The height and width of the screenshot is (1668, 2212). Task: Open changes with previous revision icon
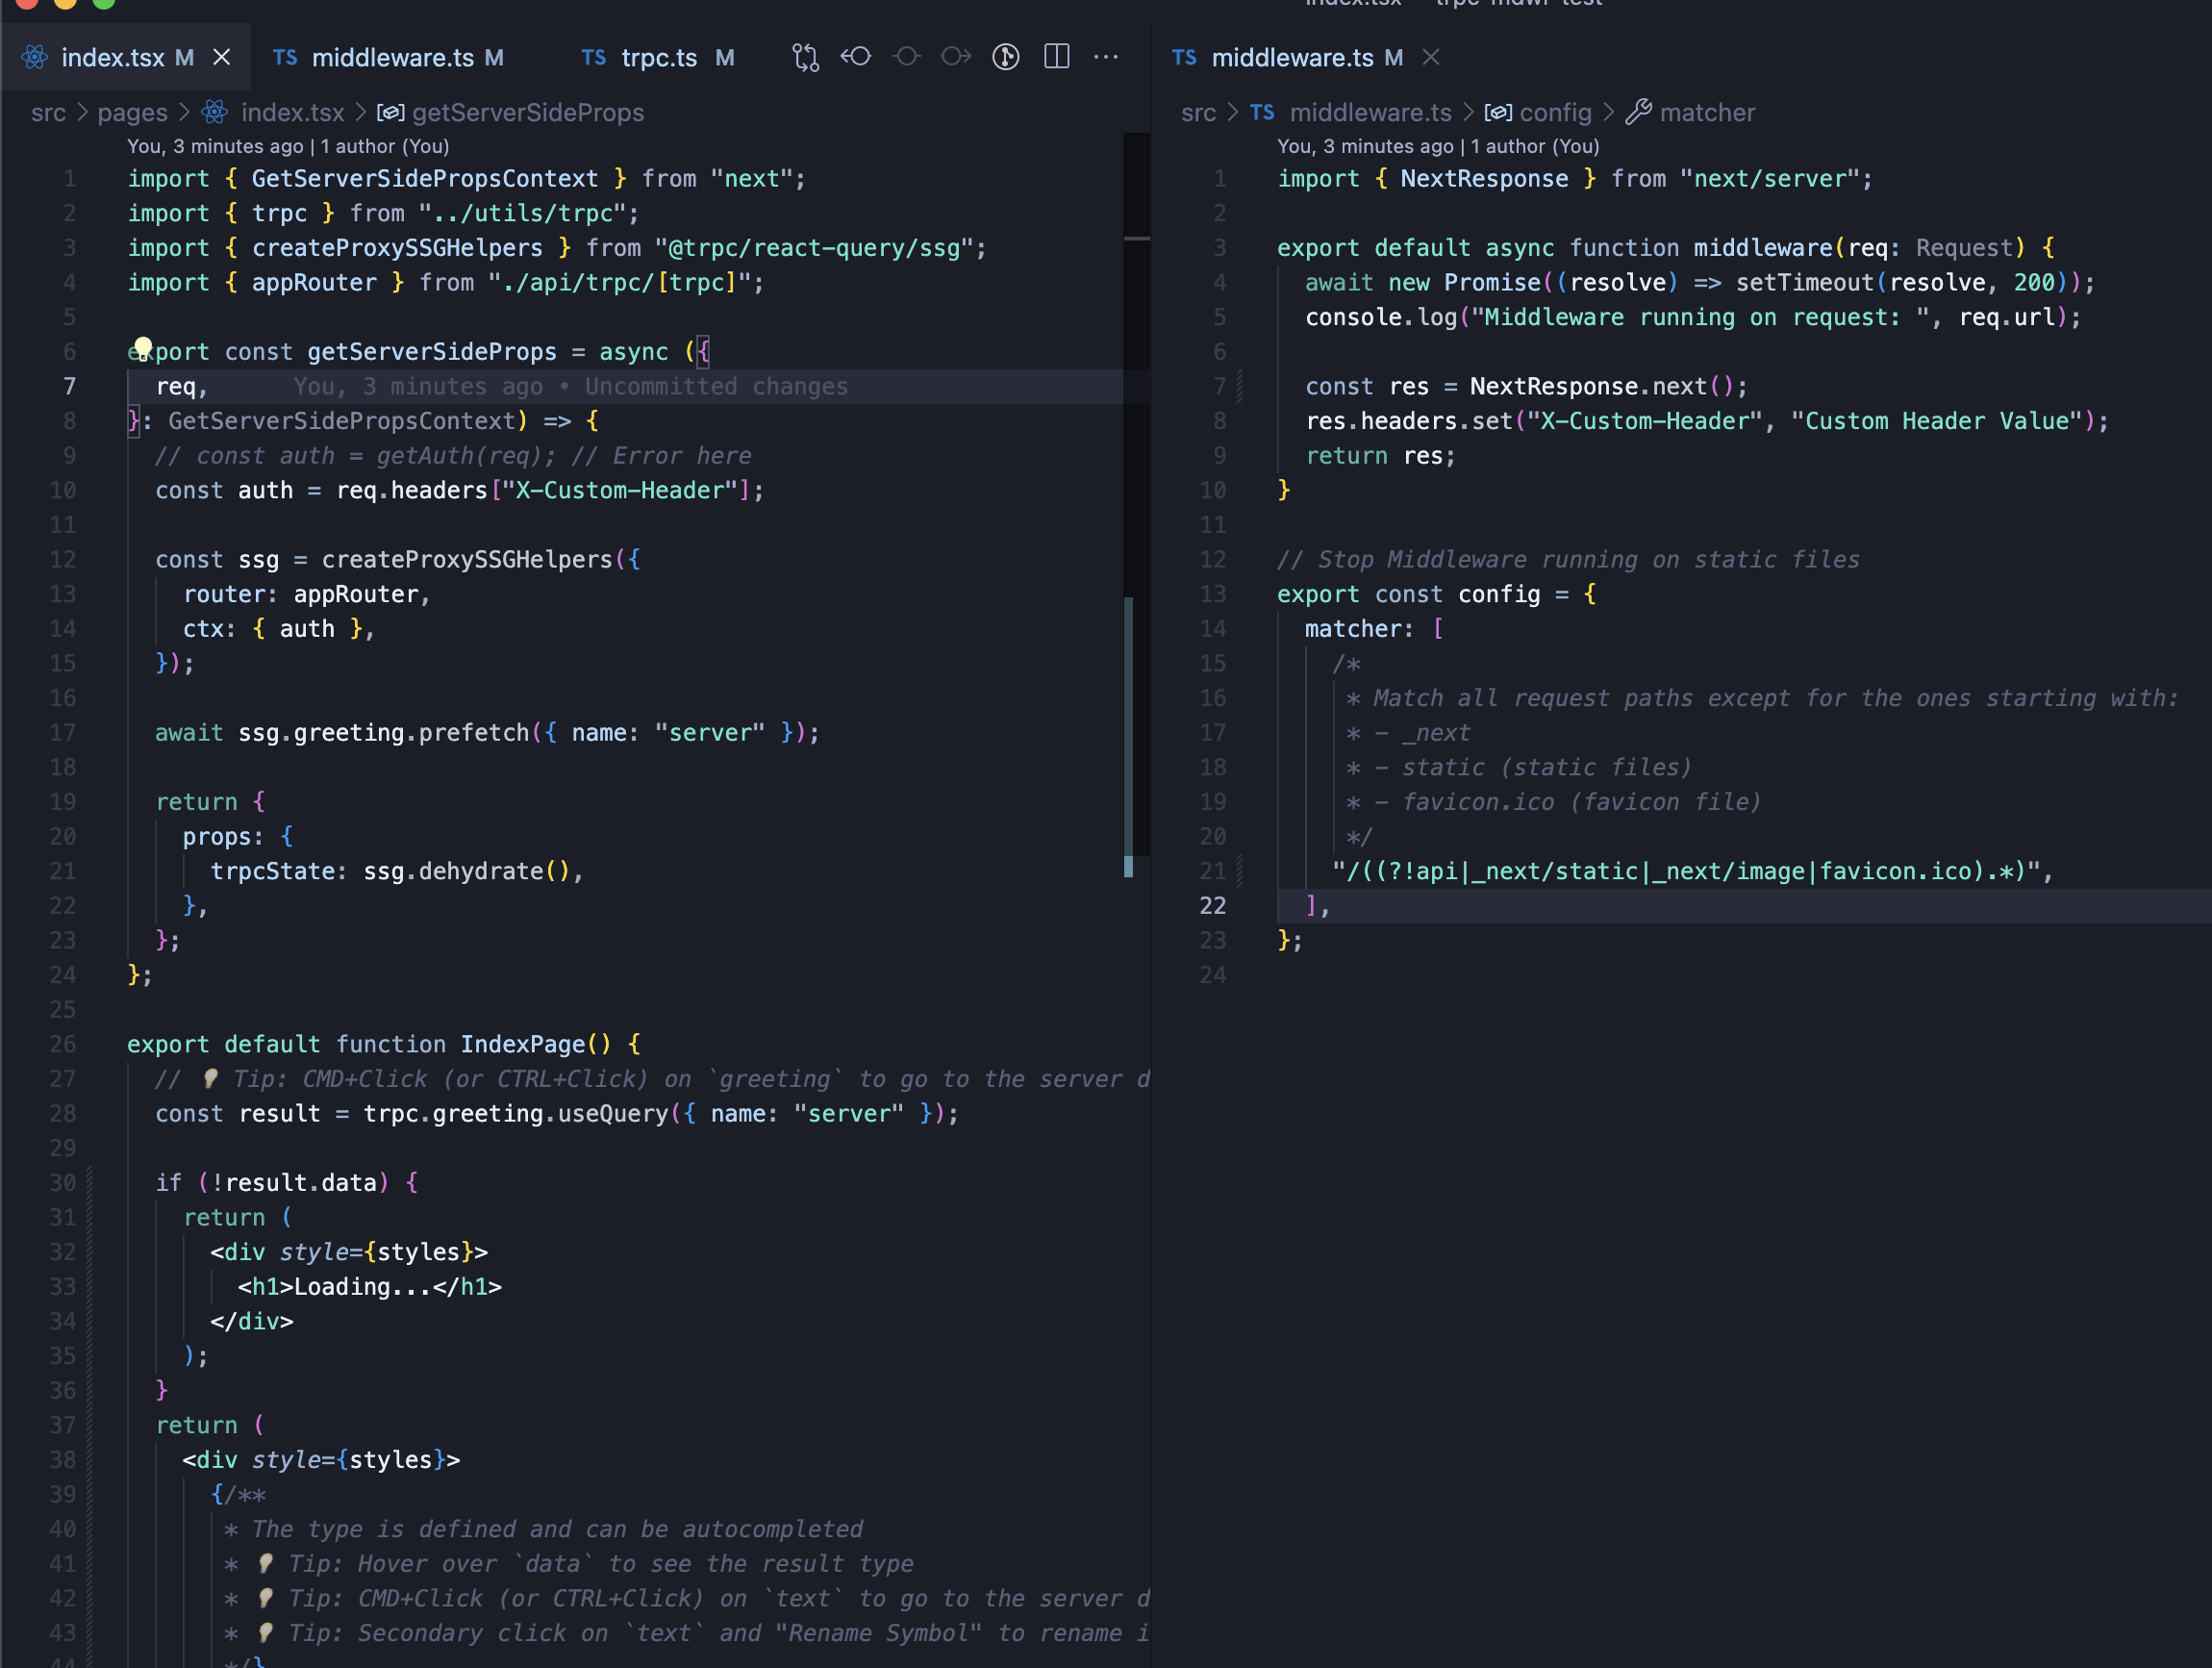point(856,57)
